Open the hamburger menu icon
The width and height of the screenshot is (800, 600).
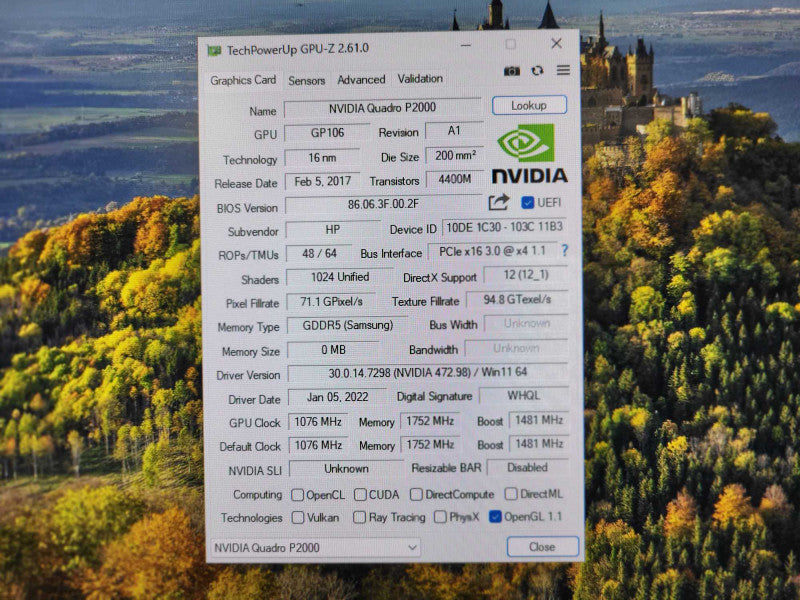[x=563, y=70]
